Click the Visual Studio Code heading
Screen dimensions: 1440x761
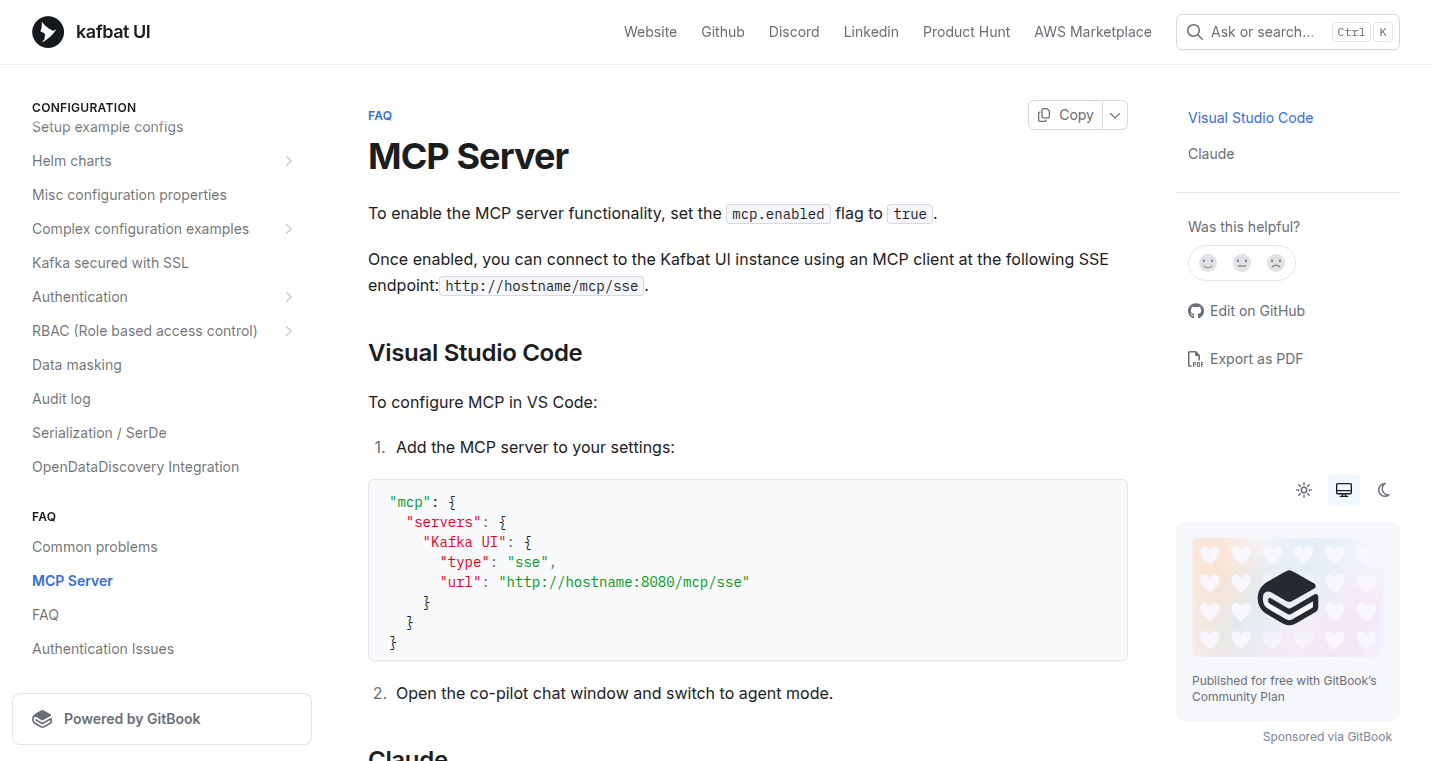point(475,353)
